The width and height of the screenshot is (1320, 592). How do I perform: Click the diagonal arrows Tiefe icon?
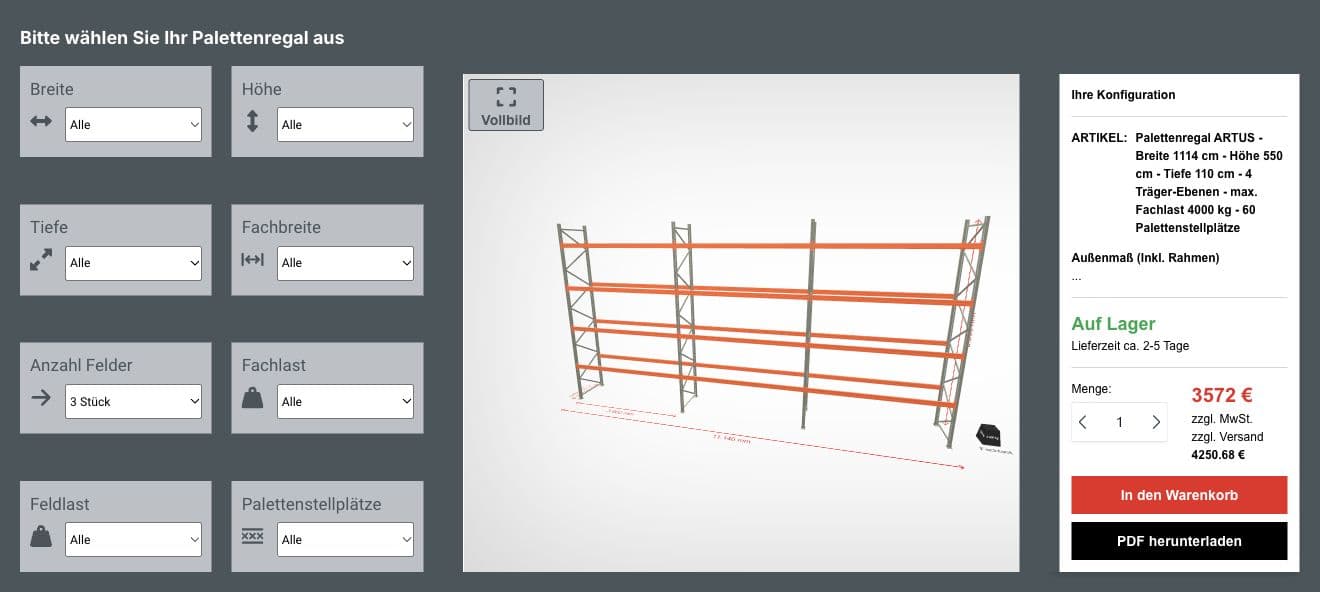(x=41, y=260)
